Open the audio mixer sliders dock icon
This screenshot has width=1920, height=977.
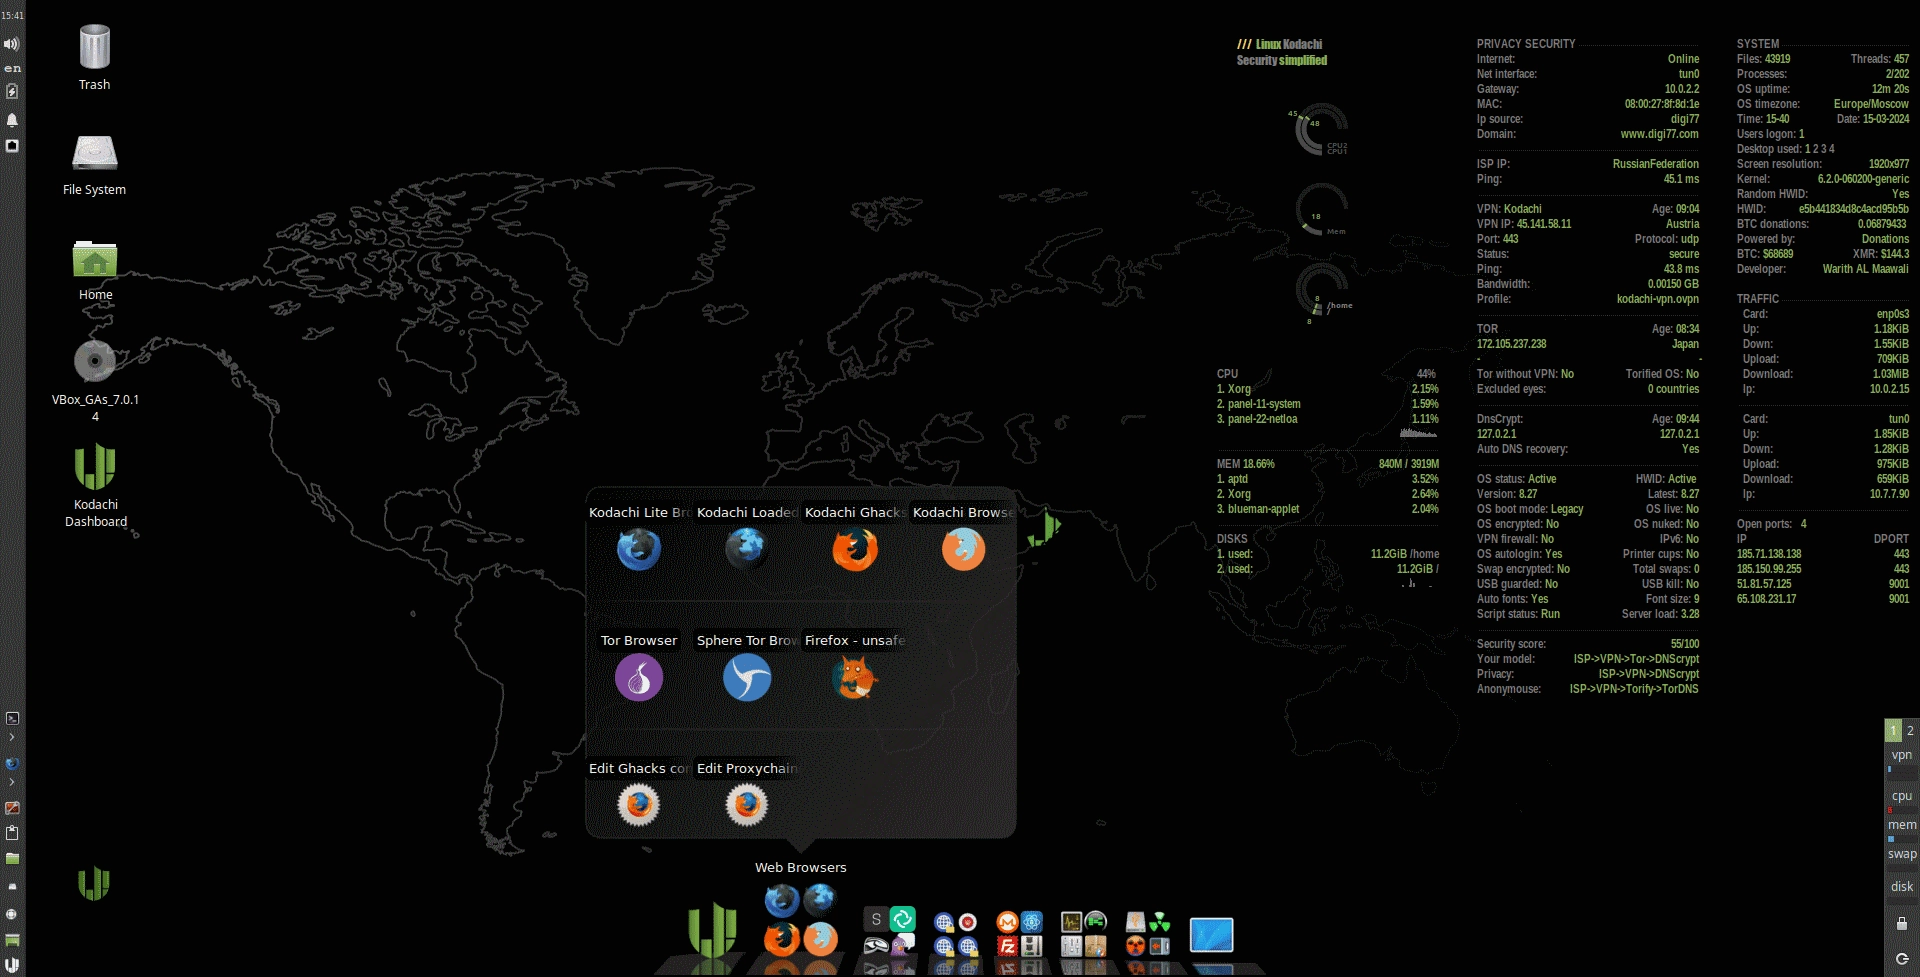1071,946
